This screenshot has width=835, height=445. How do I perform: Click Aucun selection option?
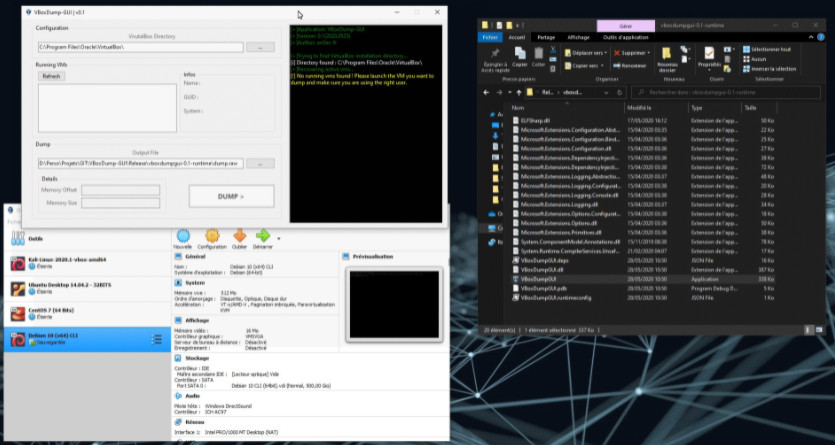click(755, 59)
